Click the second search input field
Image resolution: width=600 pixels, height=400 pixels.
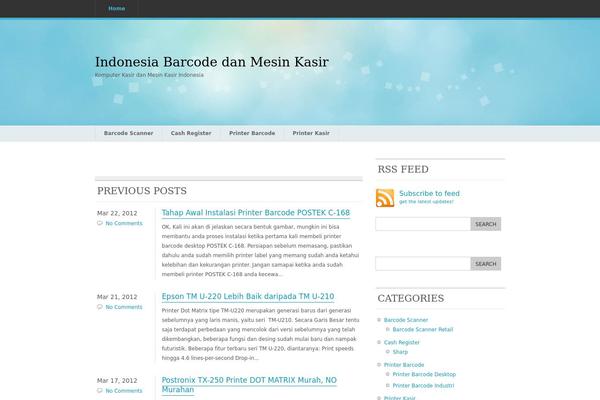point(423,264)
